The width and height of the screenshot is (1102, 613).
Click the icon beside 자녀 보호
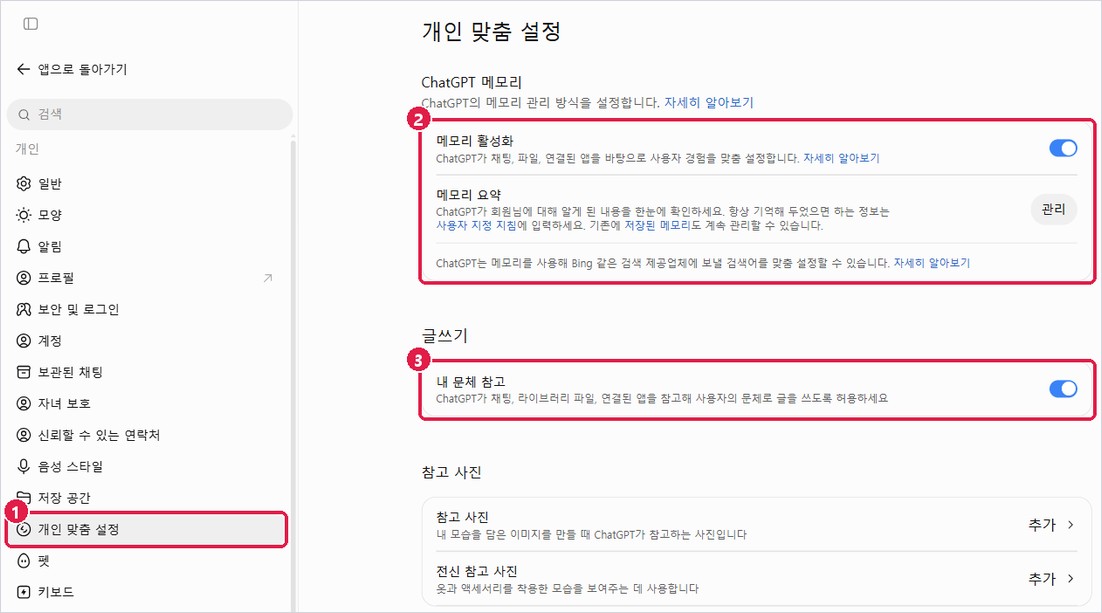(24, 404)
